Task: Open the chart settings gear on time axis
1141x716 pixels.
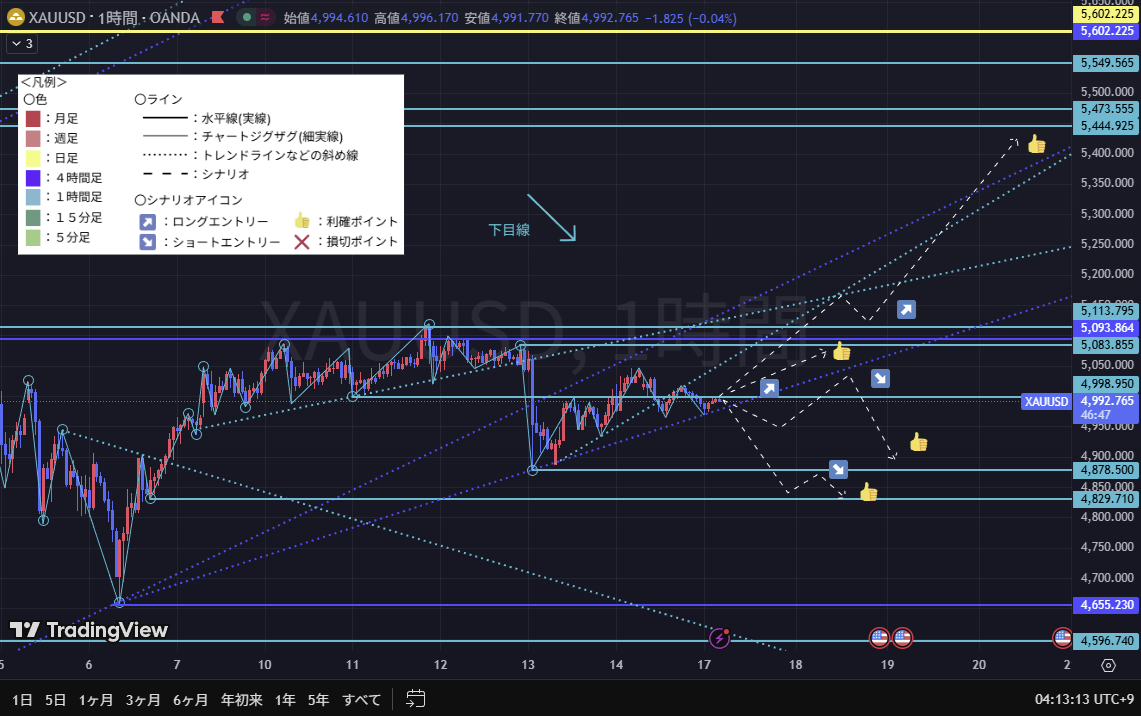Action: tap(1108, 666)
